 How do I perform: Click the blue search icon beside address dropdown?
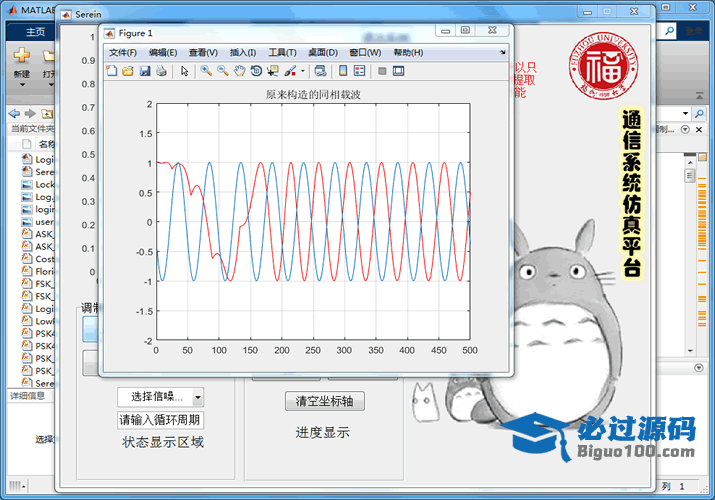pyautogui.click(x=699, y=113)
